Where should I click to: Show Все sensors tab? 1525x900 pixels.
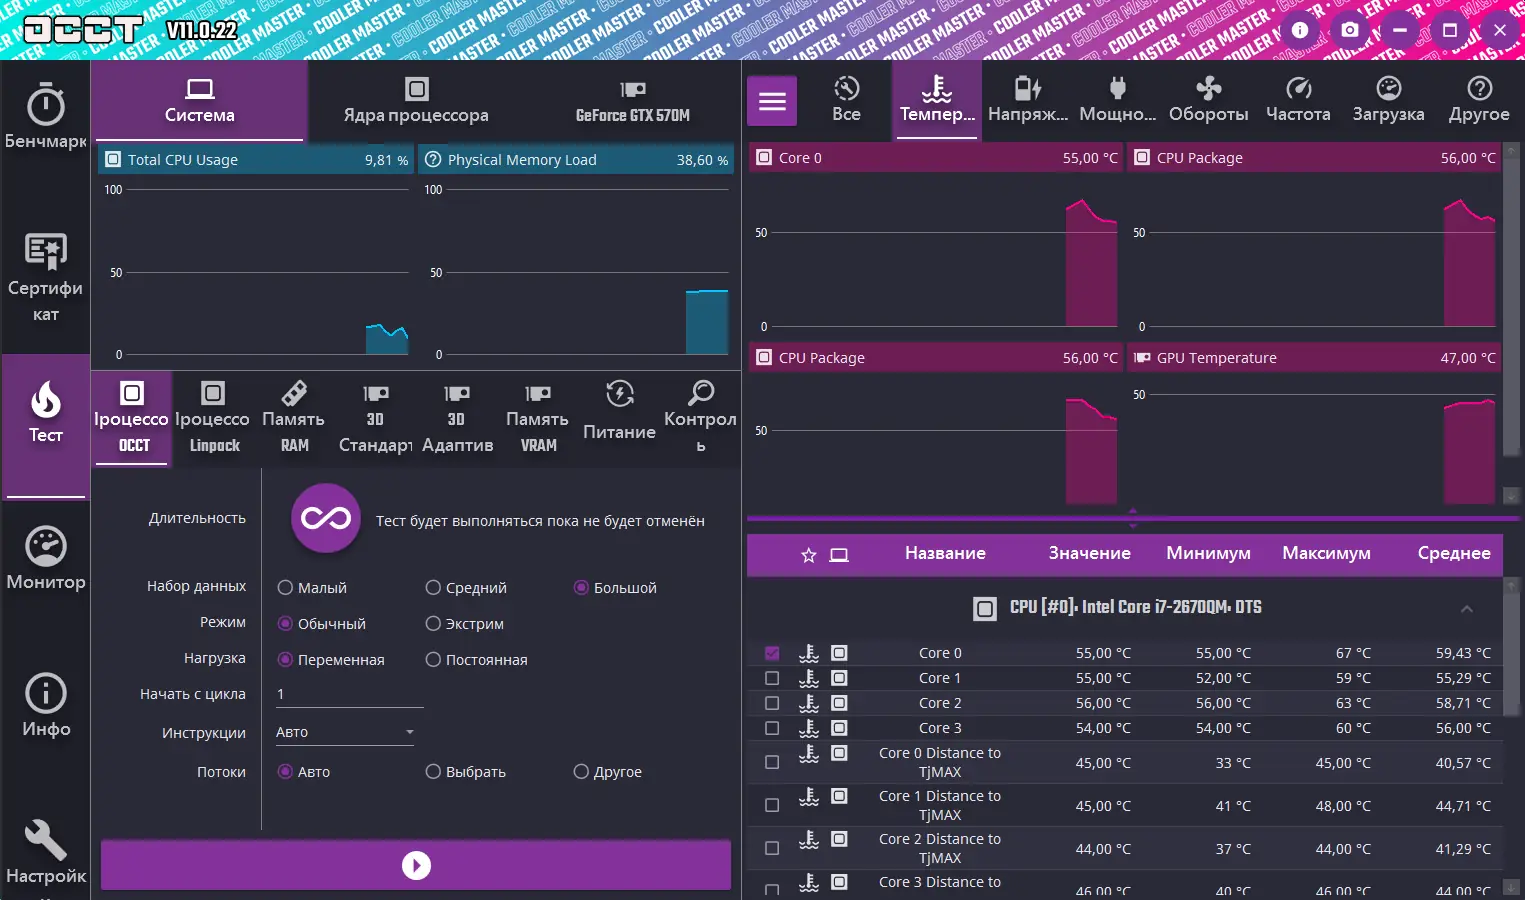tap(846, 100)
